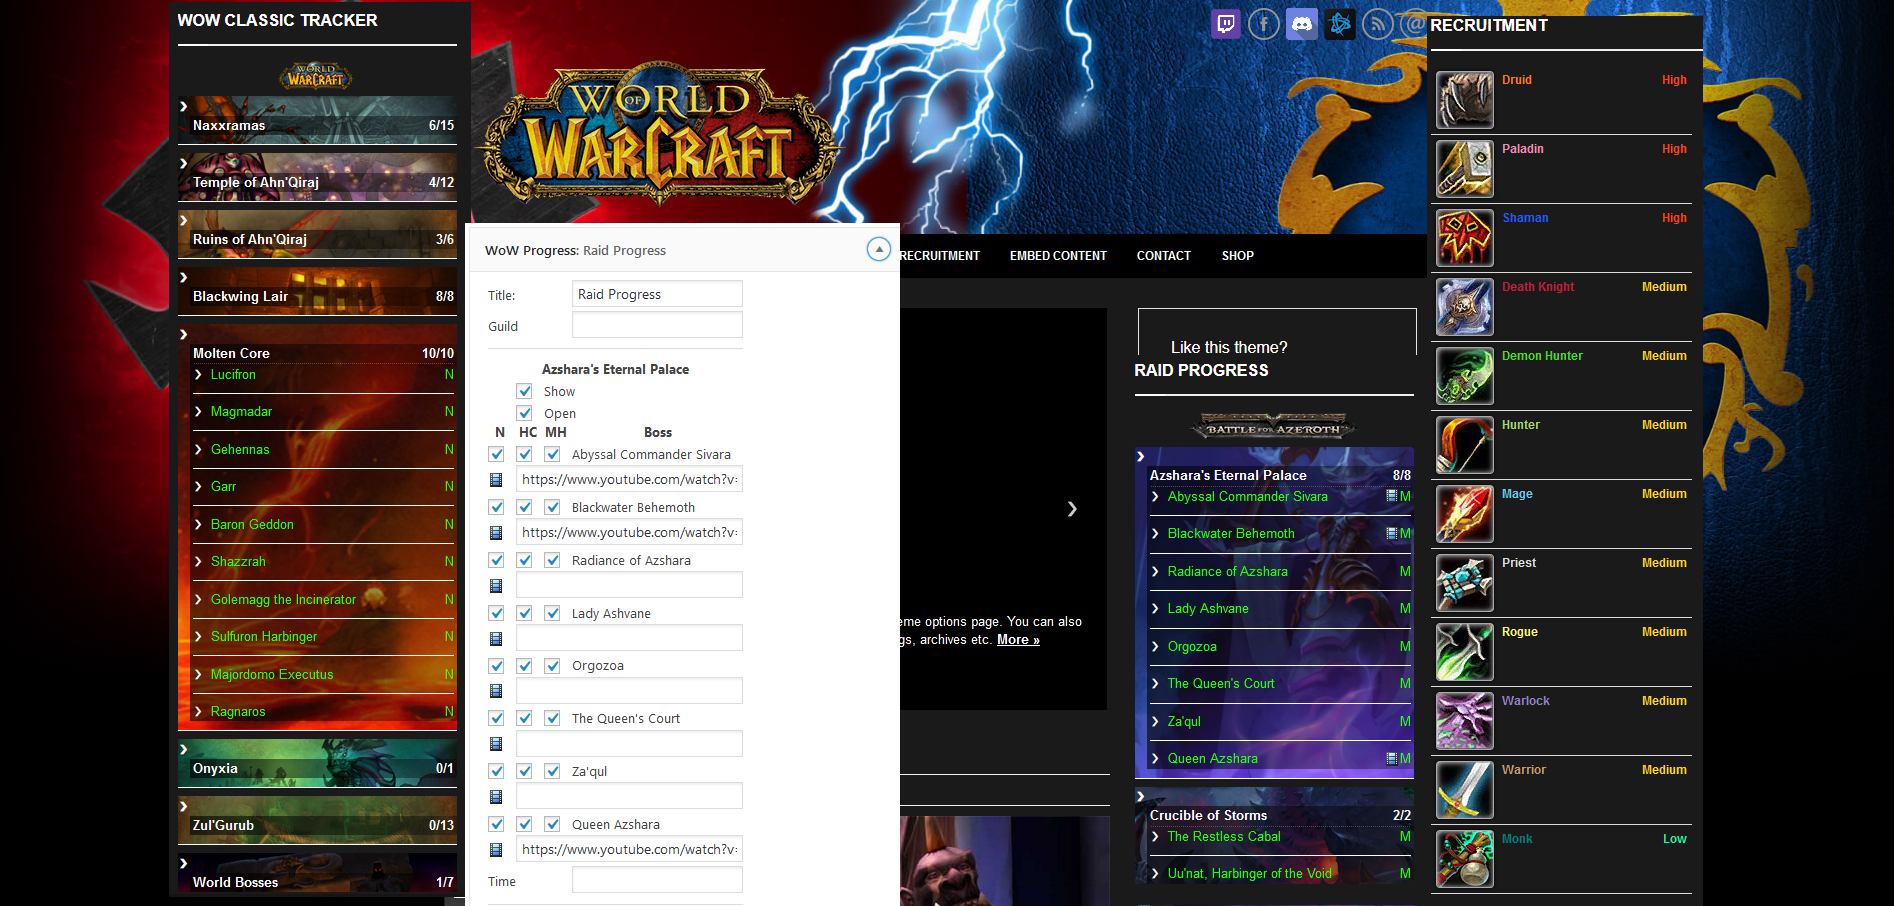Click the Paladin class icon
Screen dimensions: 1894x906
(1465, 169)
